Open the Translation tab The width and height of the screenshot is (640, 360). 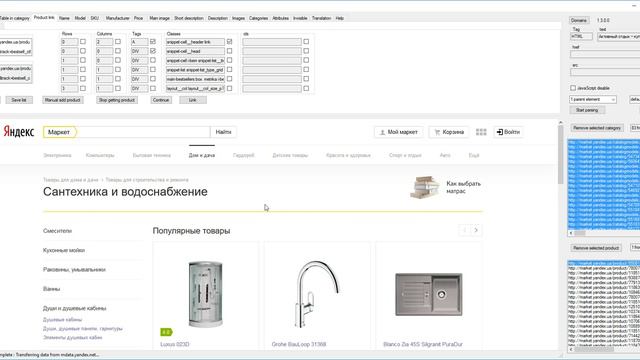321,18
